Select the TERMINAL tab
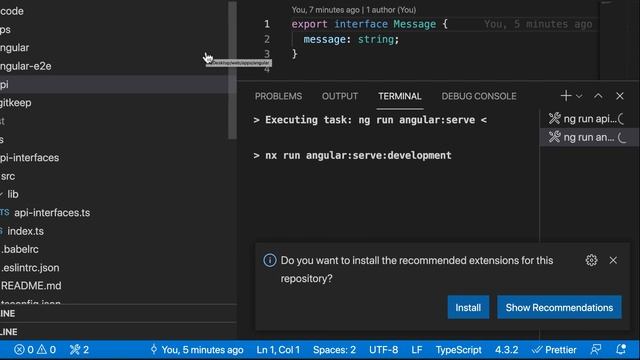 click(x=400, y=96)
